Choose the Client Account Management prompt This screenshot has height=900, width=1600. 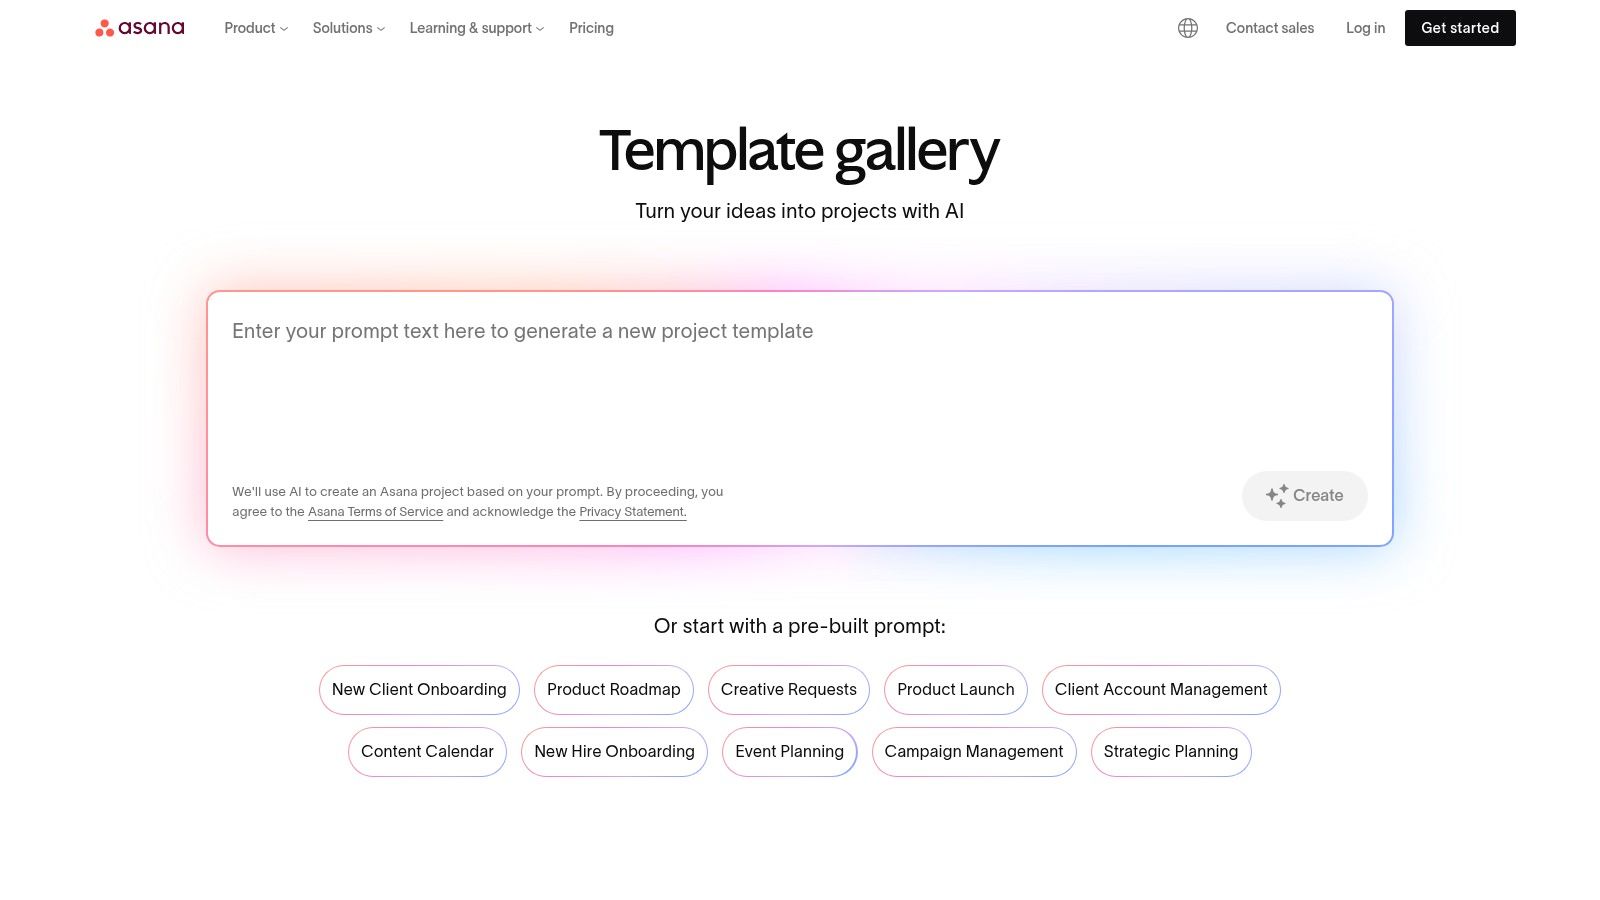point(1160,689)
